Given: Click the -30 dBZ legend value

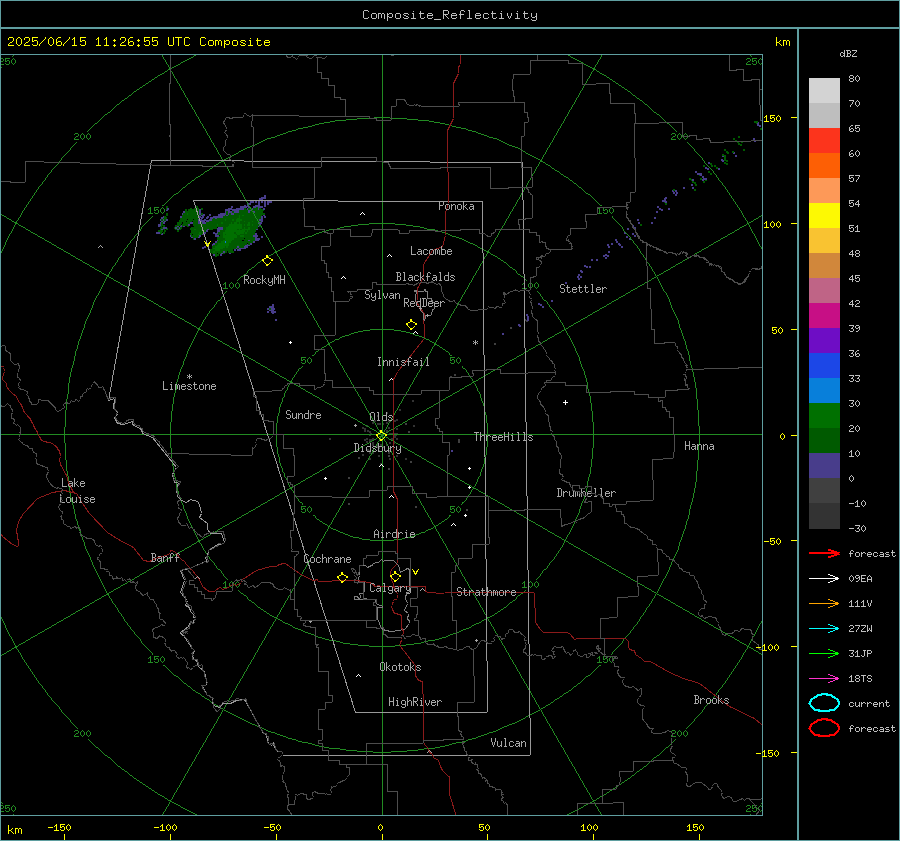Looking at the screenshot, I should 857,528.
